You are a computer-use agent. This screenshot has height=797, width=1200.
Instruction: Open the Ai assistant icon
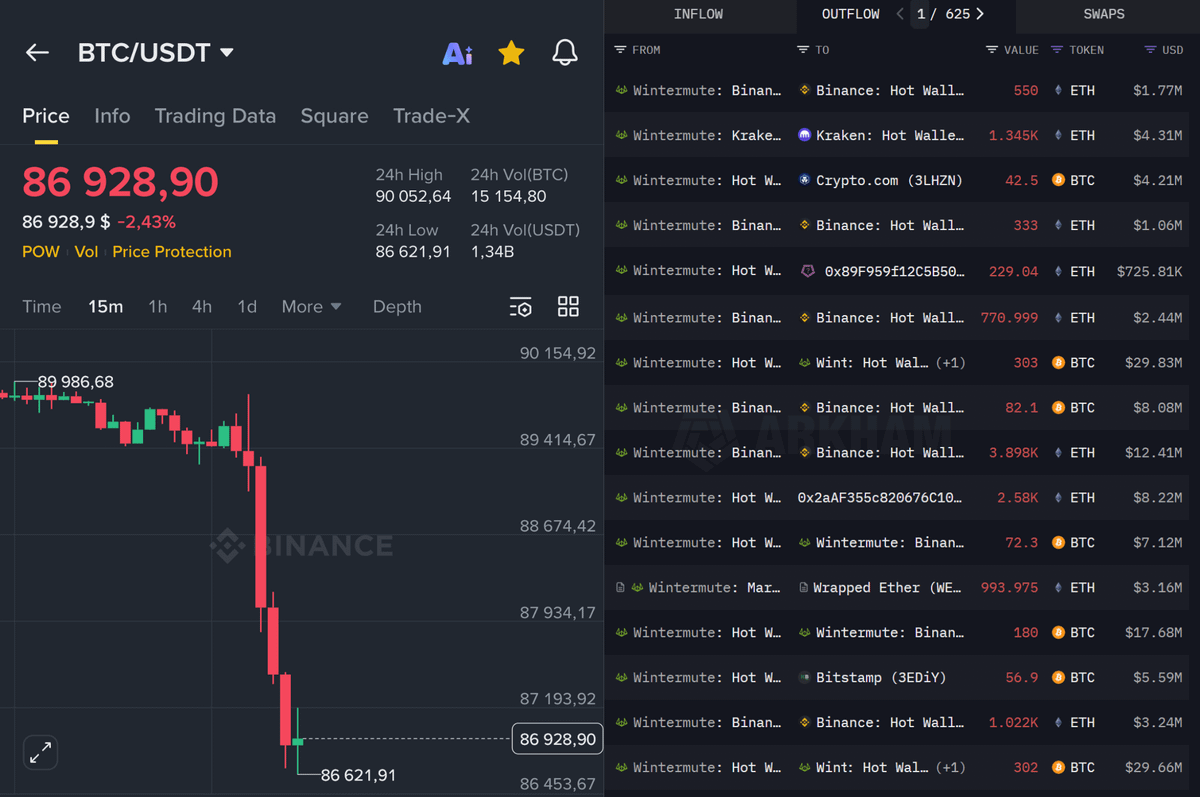click(457, 54)
